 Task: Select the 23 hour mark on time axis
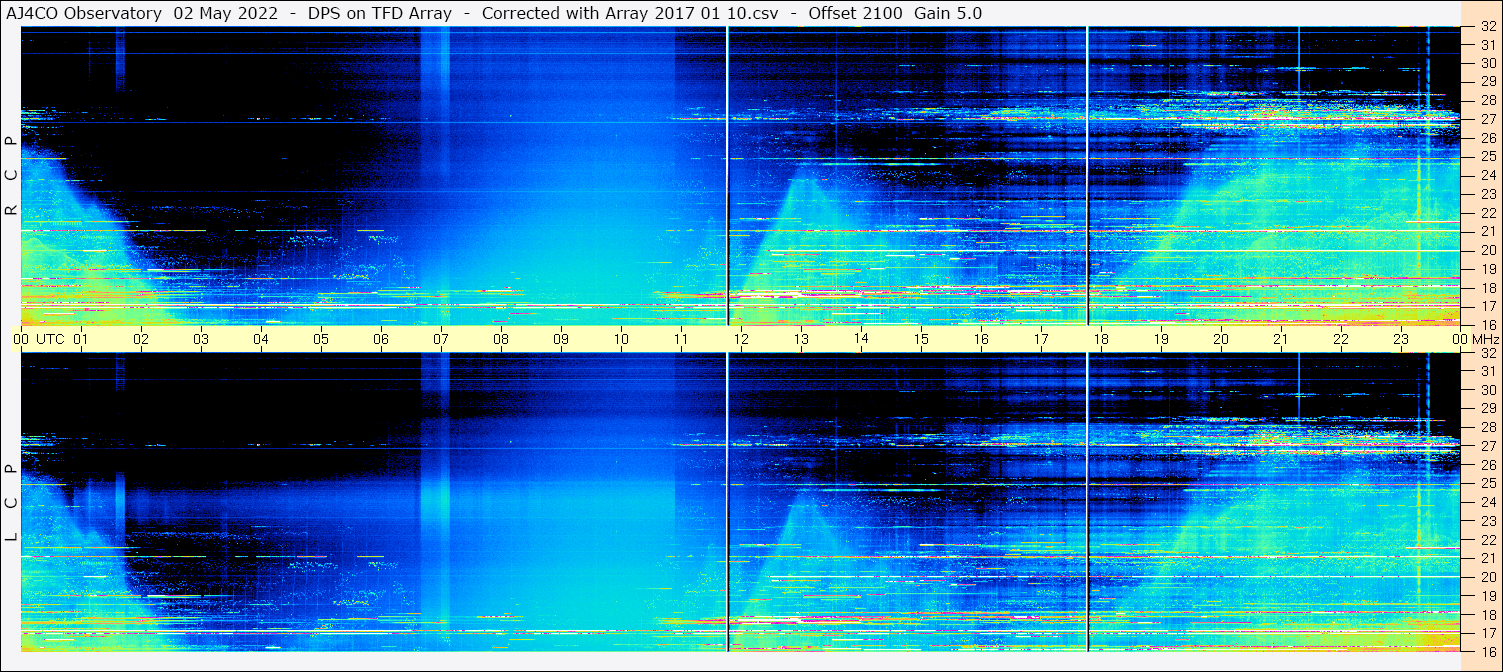[1401, 339]
